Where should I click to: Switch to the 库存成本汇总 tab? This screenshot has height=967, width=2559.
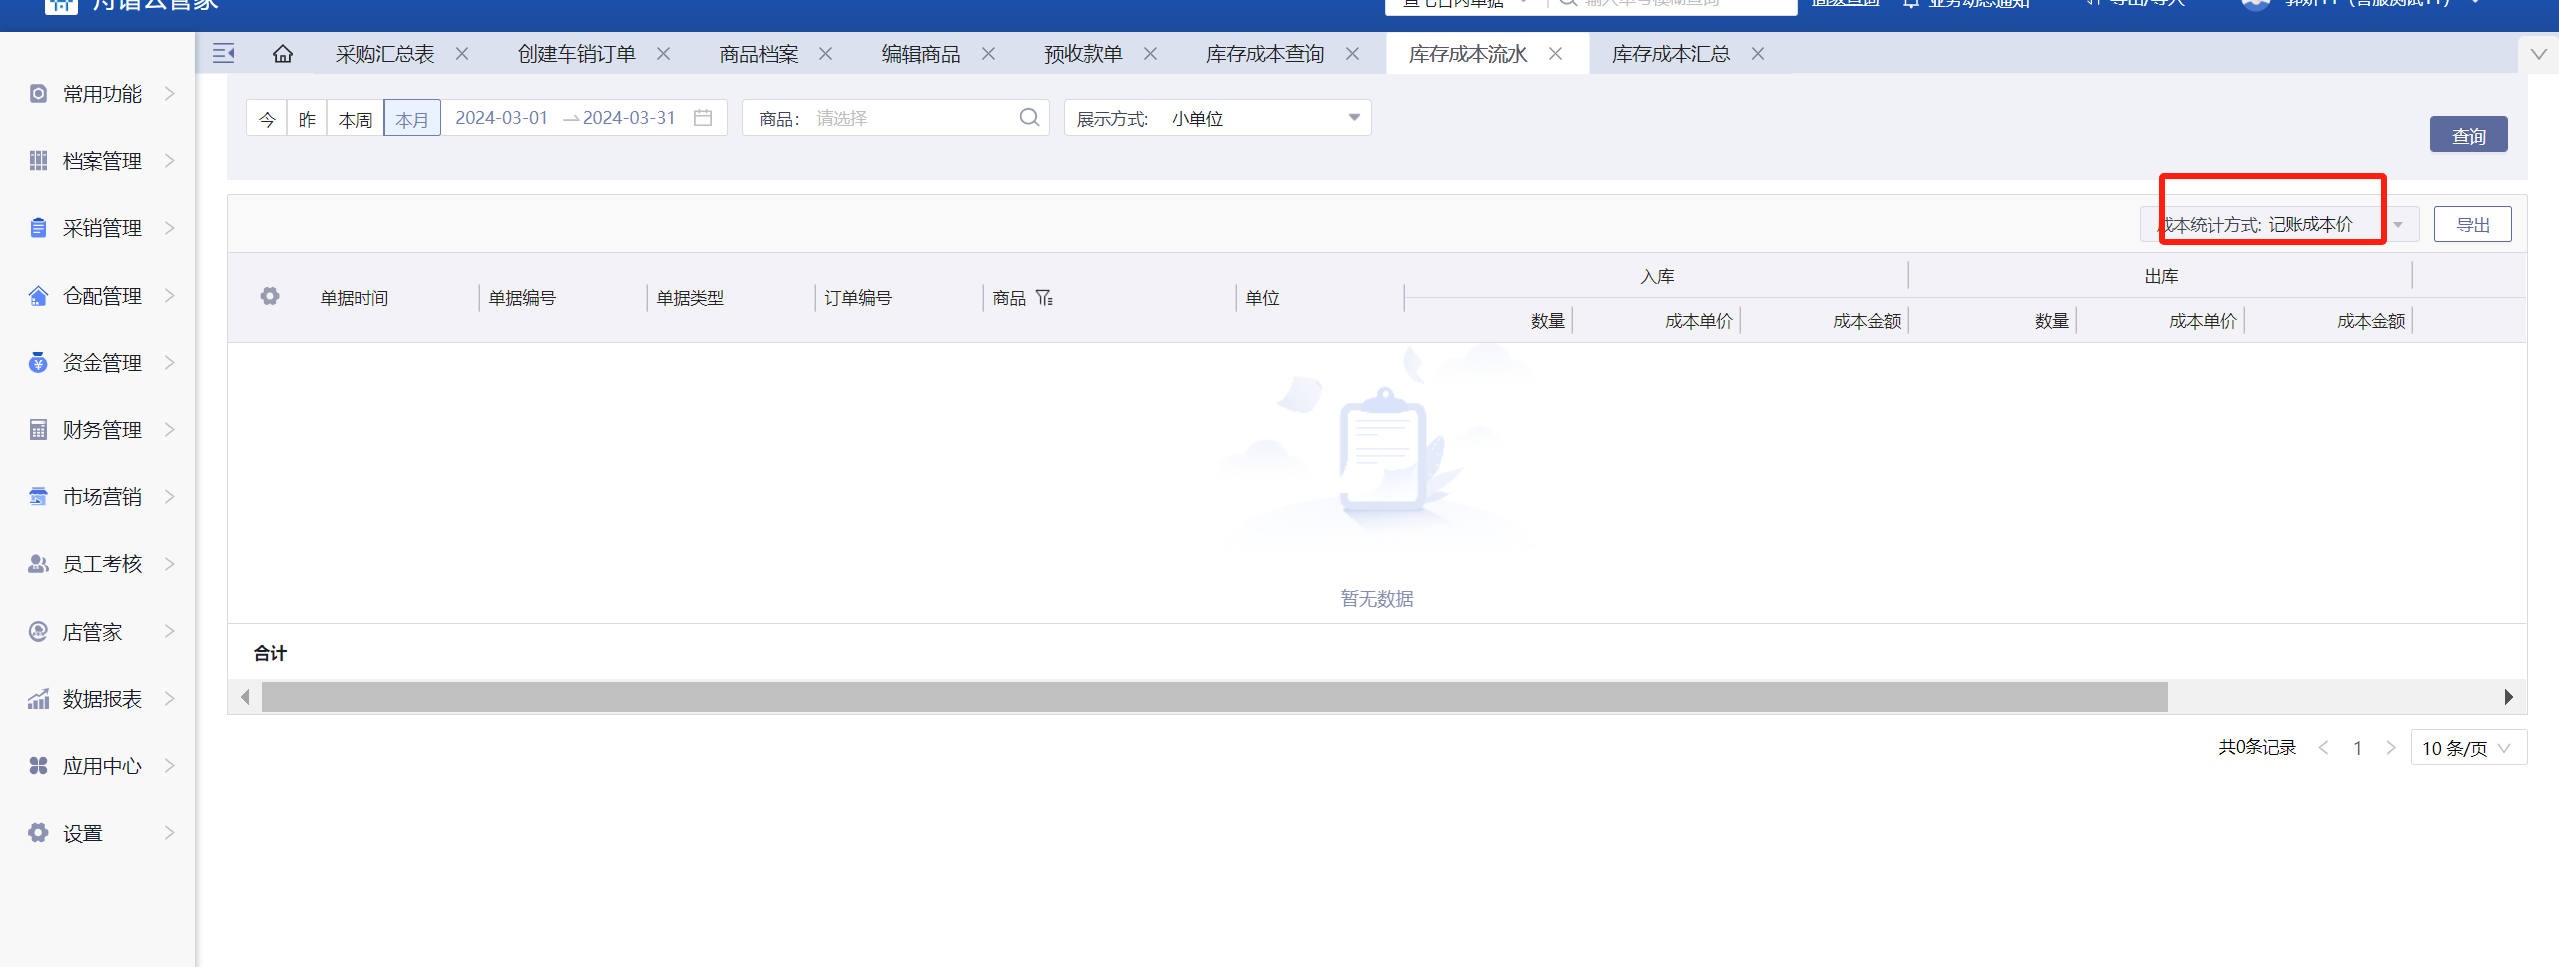[1670, 54]
